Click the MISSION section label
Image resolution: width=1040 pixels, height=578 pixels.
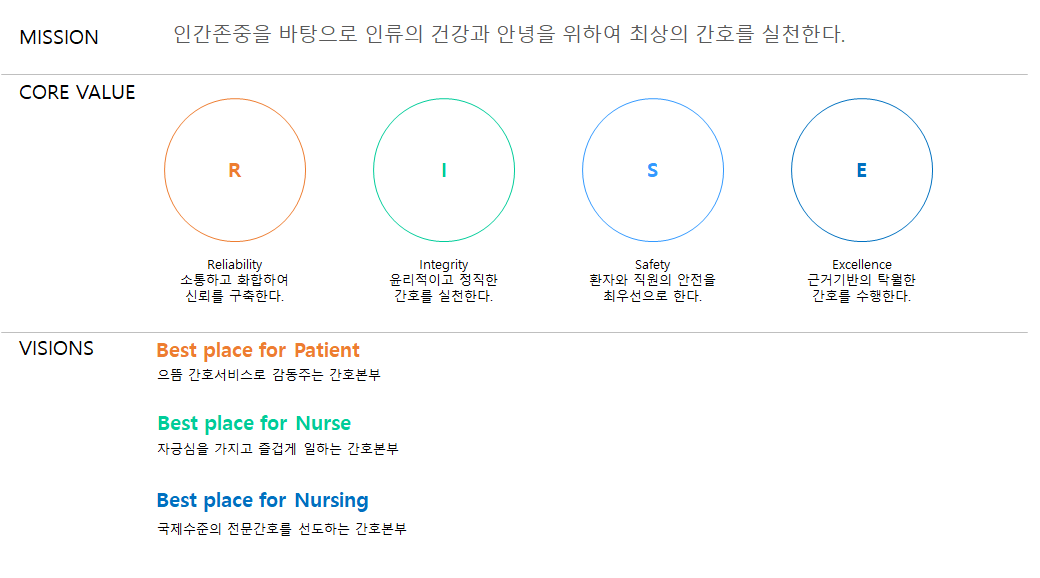tap(59, 37)
